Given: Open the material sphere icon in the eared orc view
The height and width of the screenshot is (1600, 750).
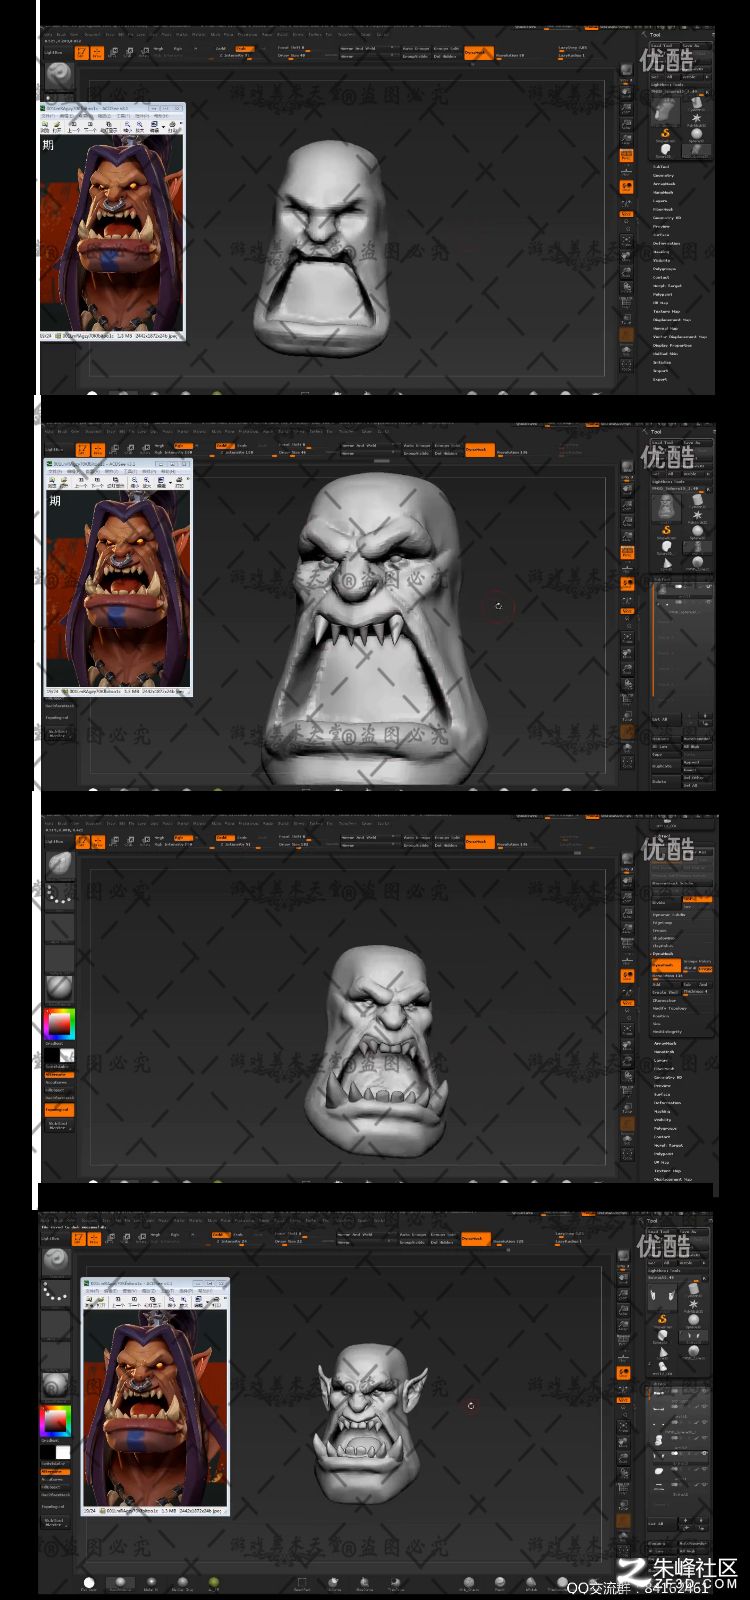Looking at the screenshot, I should click(x=56, y=1385).
